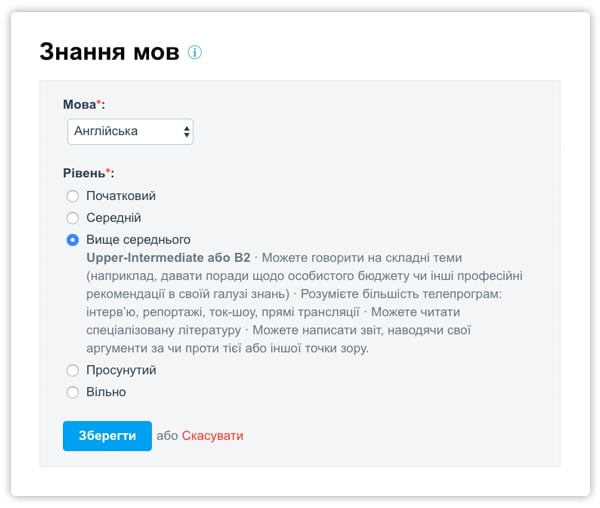Click the selected Вище середнього radio button
This screenshot has height=508, width=600.
click(72, 240)
